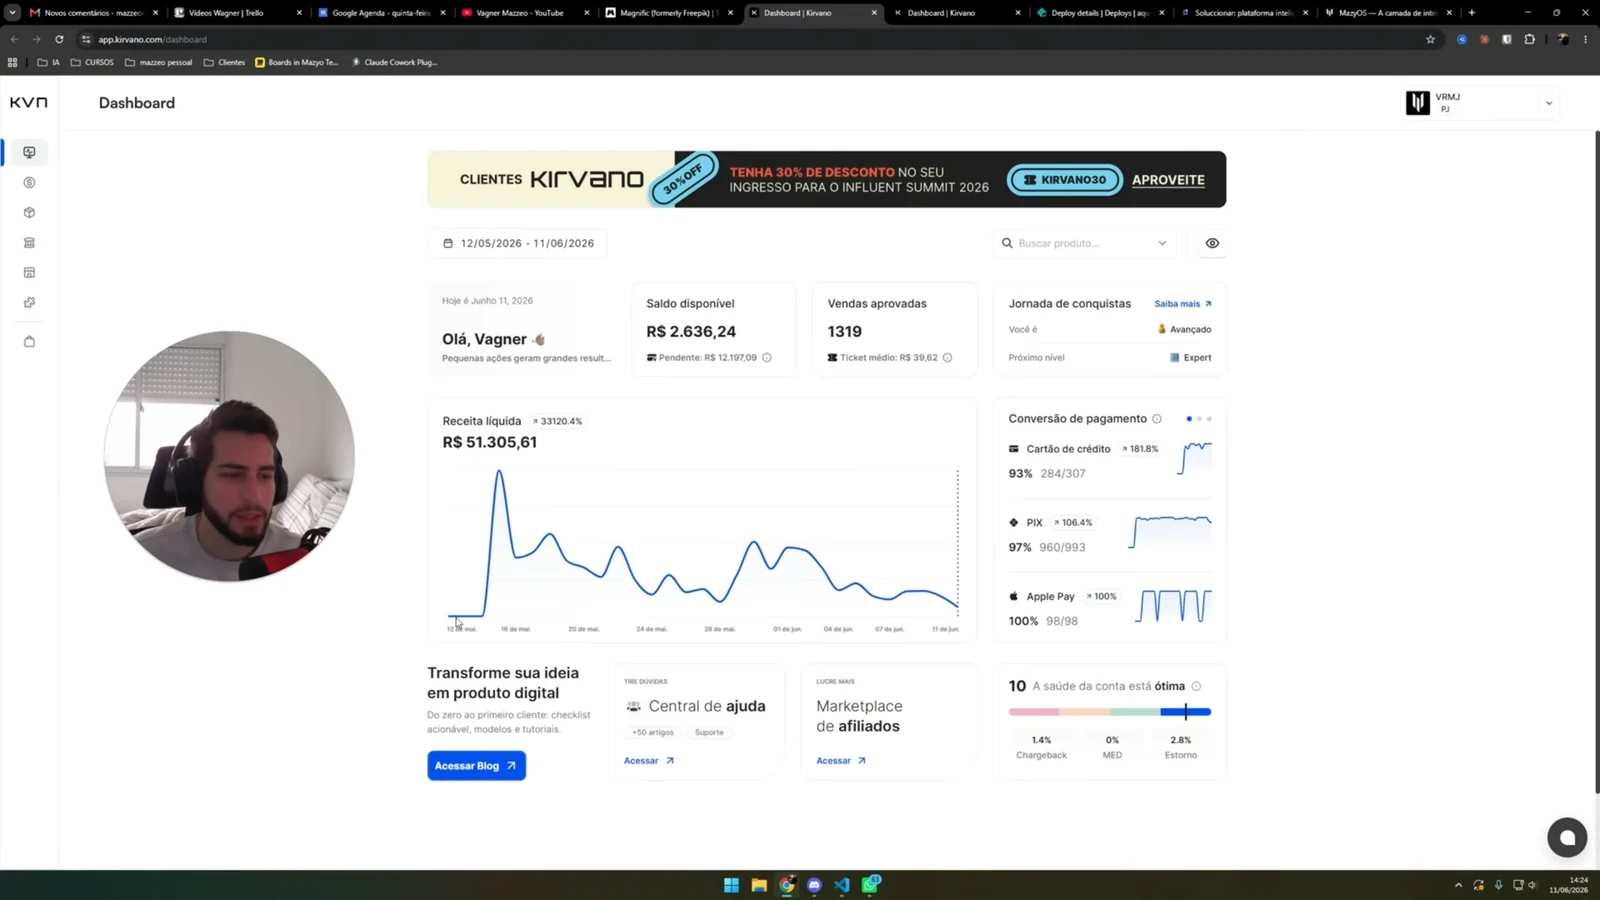This screenshot has width=1600, height=900.
Task: Open the storefront icon in sidebar
Action: 29,243
